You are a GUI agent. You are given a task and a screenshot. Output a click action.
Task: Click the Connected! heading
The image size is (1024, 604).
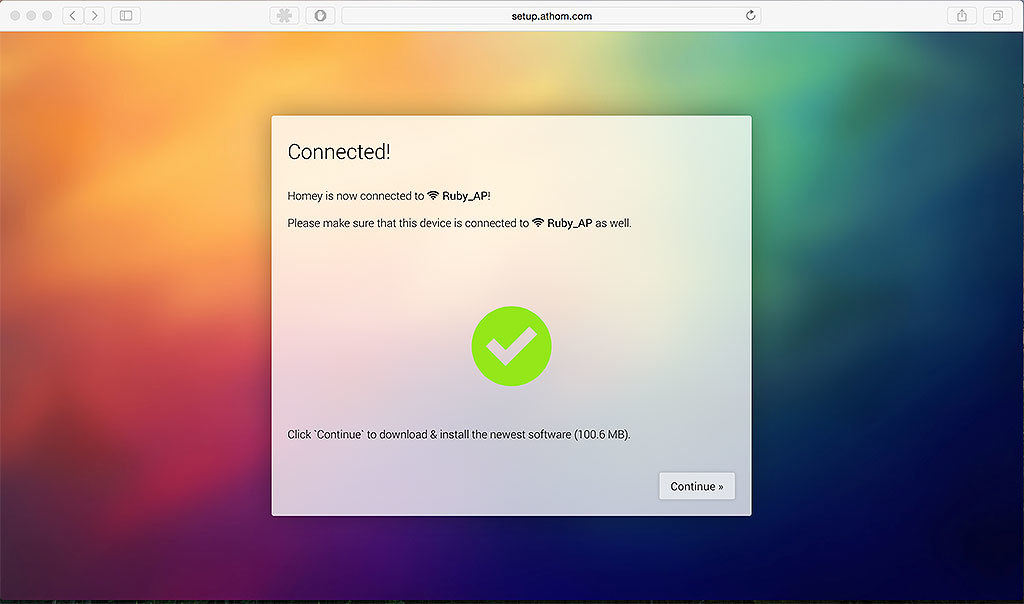click(339, 151)
